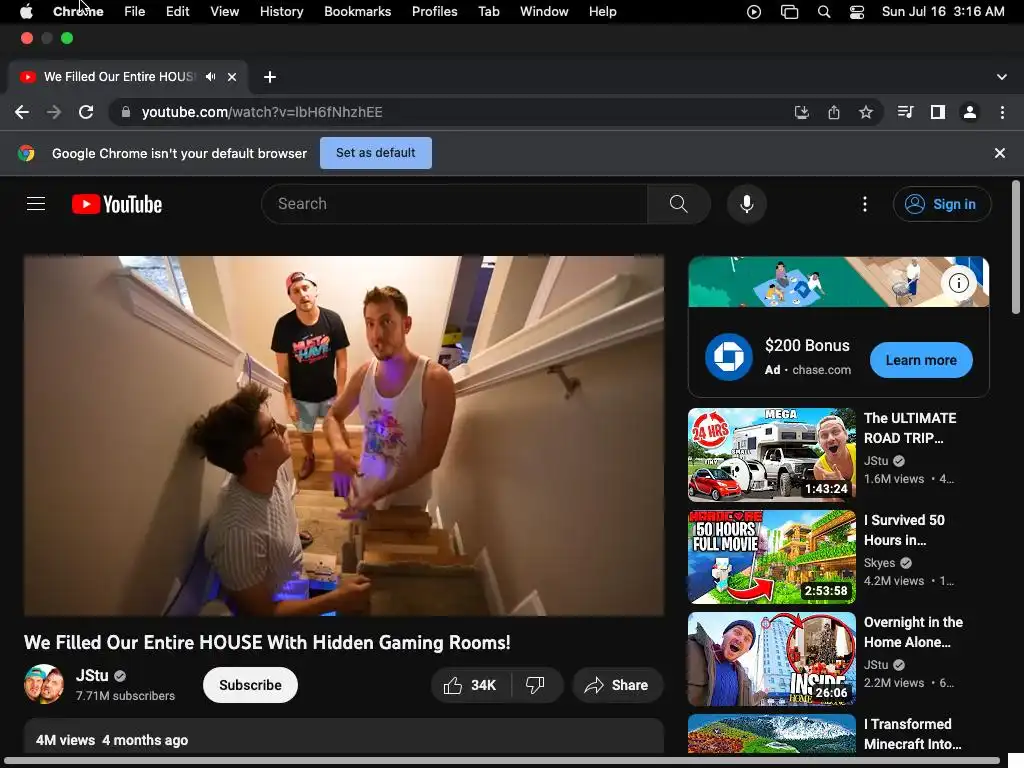Open Stage Manager windows icon in menu bar
Viewport: 1024px width, 768px height.
[x=789, y=12]
